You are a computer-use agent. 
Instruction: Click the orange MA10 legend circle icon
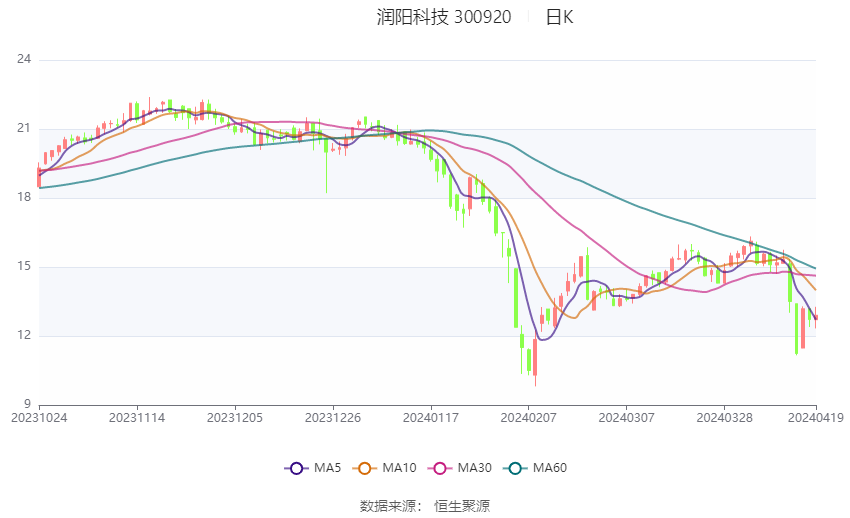point(364,469)
